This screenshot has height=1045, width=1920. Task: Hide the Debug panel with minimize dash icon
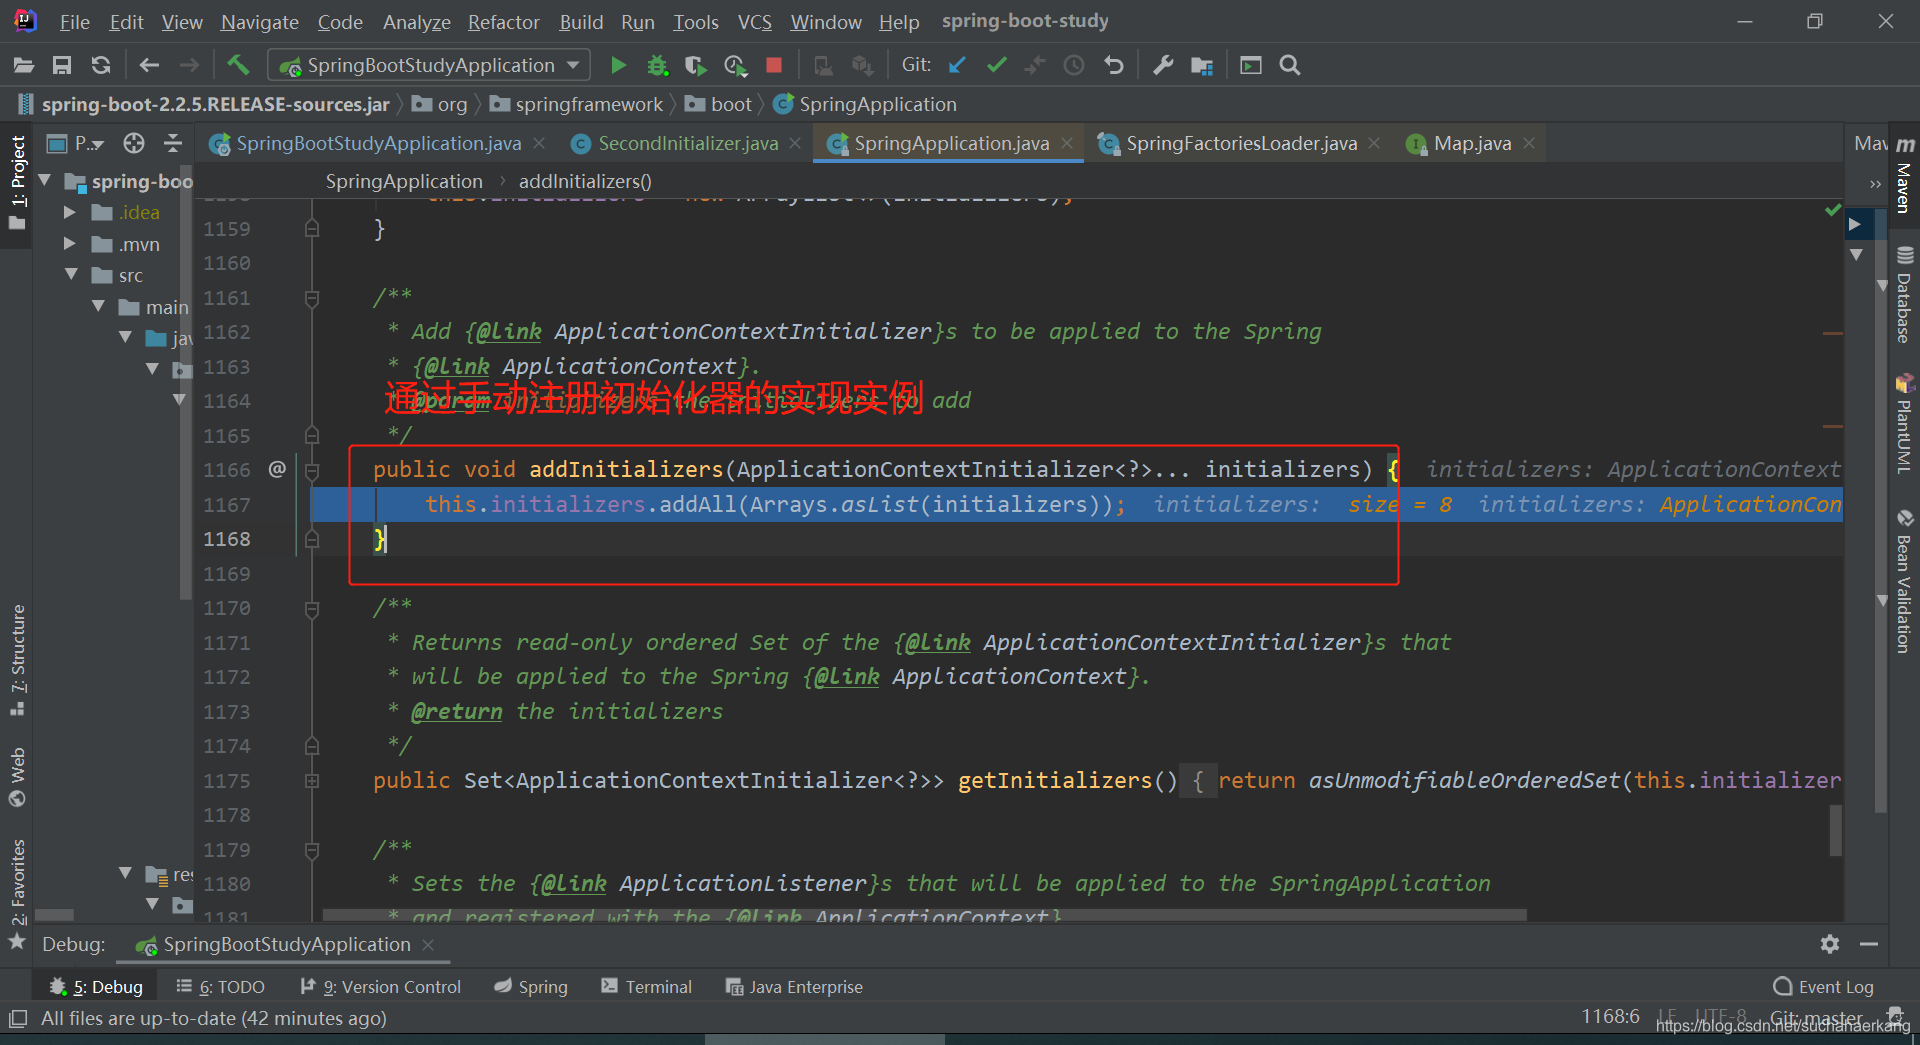tap(1868, 944)
